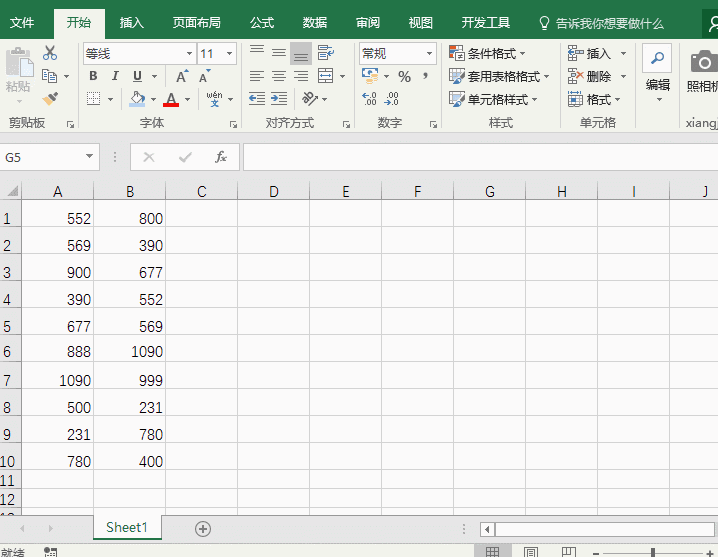Screen dimensions: 718x557
Task: Switch to the 开发工具 Developer tab
Action: [486, 22]
